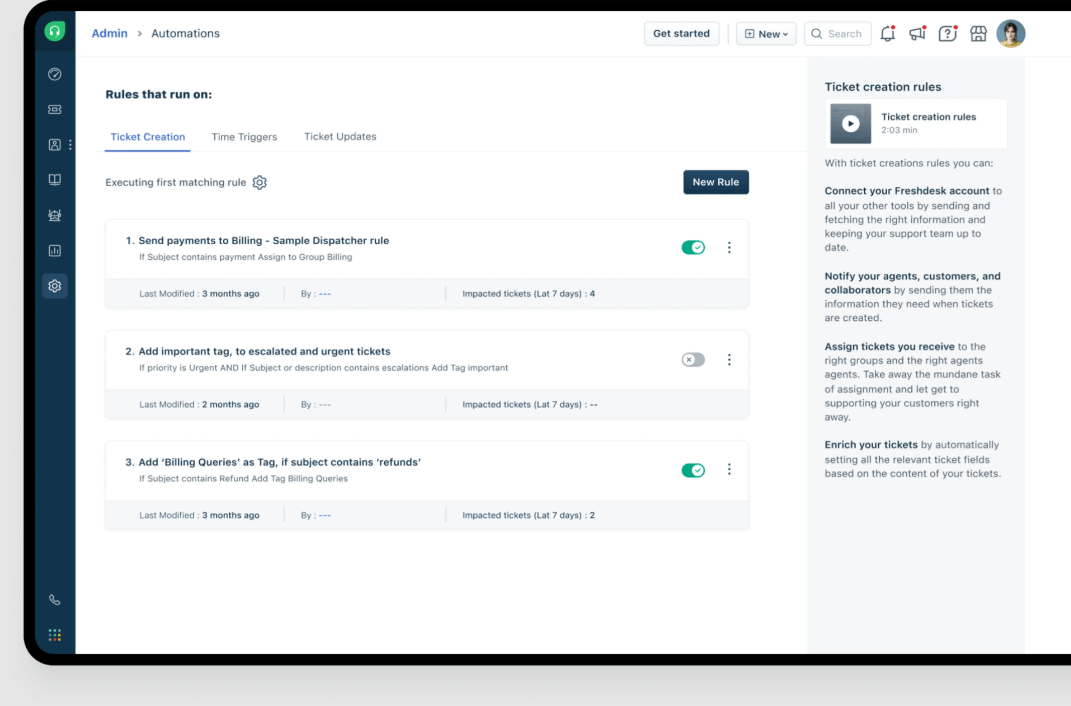The height and width of the screenshot is (706, 1071).
Task: Click the 'Ticket creation rules' video title
Action: 928,117
